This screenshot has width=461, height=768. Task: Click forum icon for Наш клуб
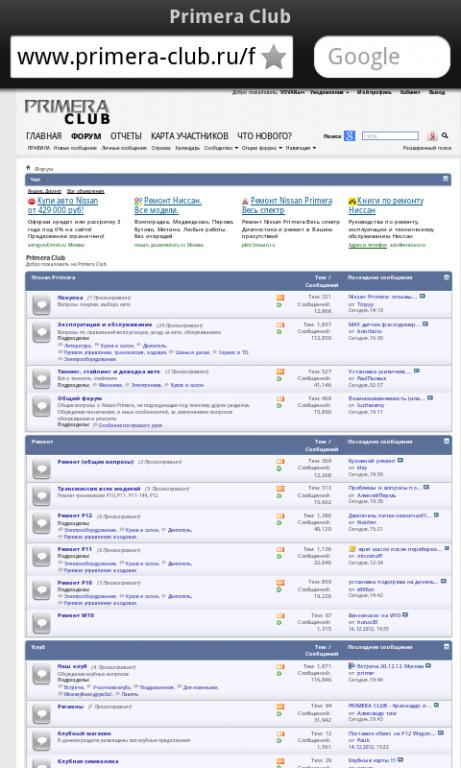point(42,674)
